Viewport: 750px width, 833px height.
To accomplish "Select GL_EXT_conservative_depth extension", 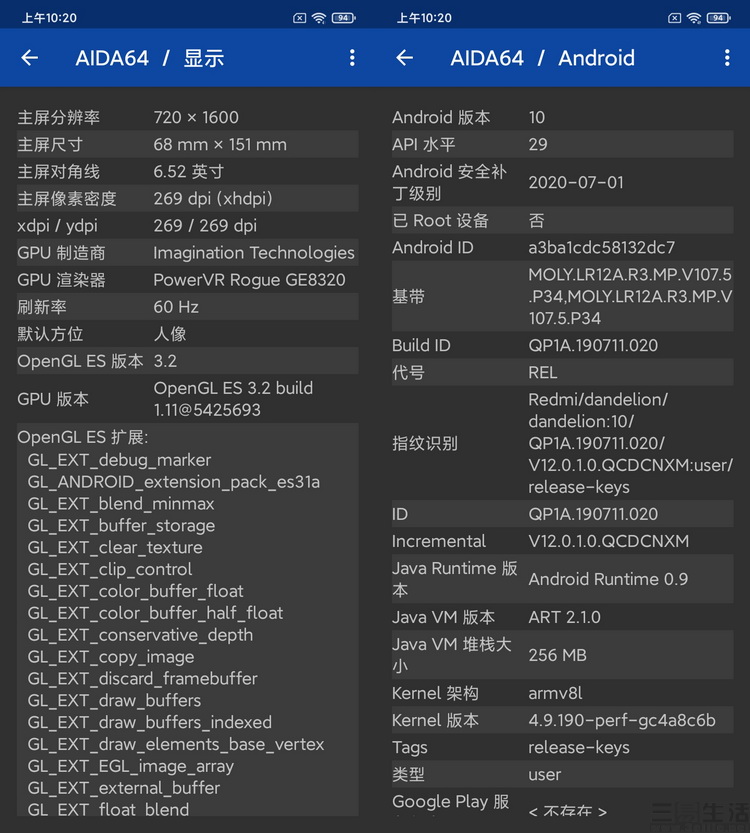I will [140, 634].
